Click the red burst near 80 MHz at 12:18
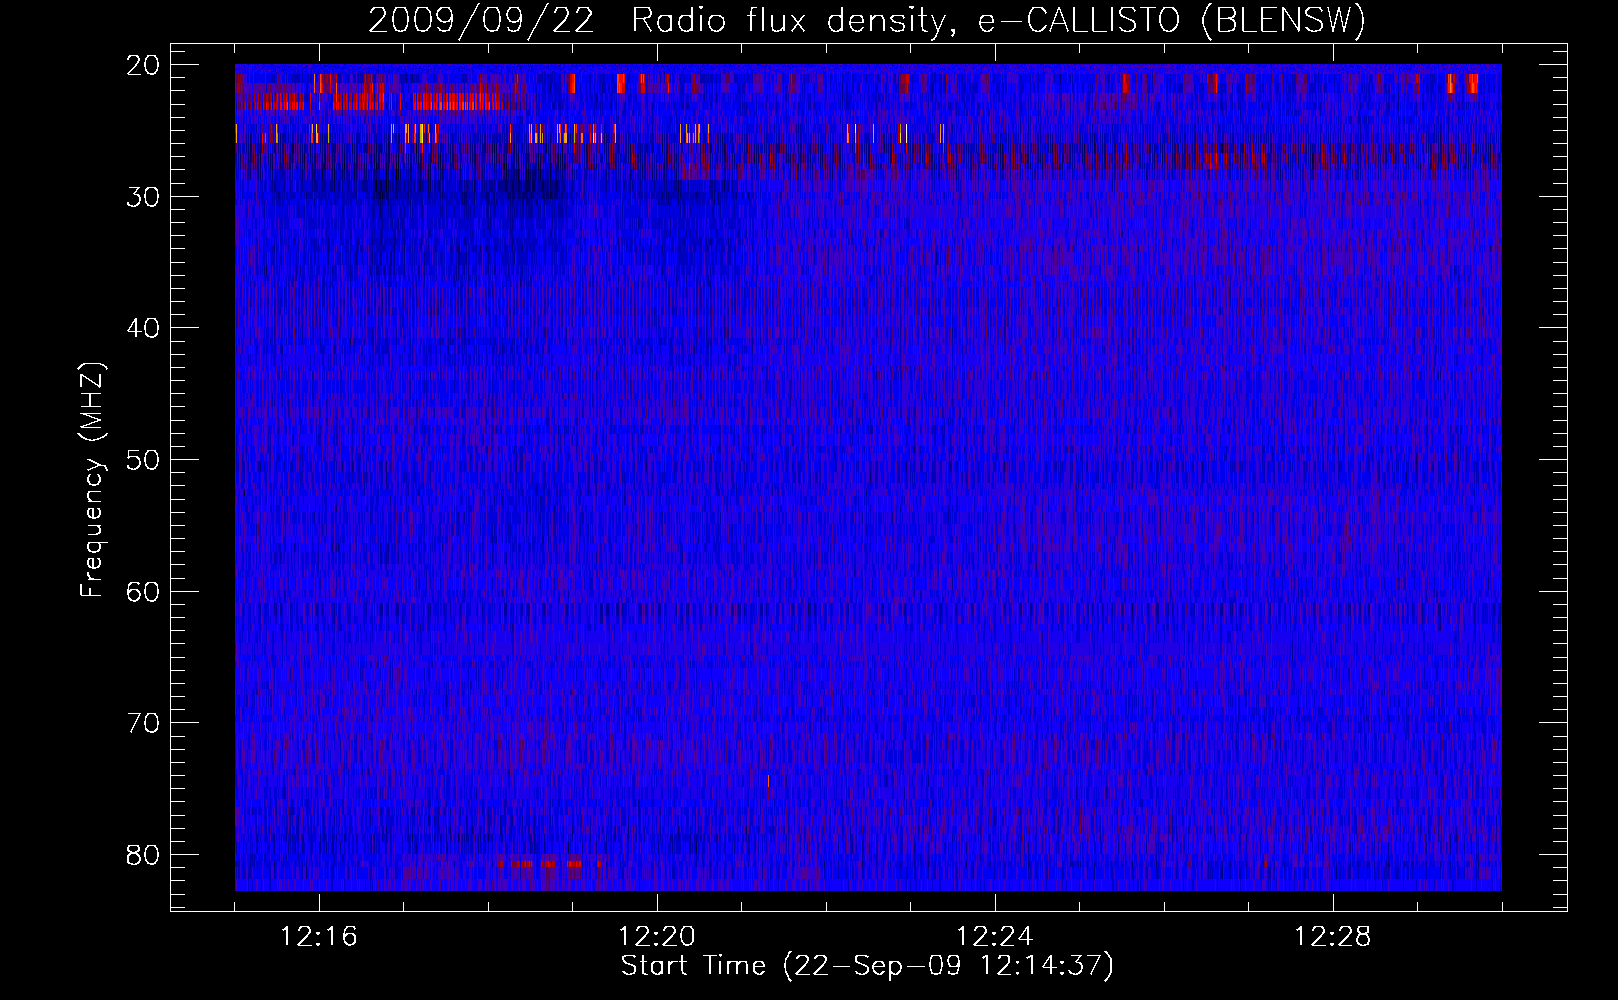 (x=548, y=863)
